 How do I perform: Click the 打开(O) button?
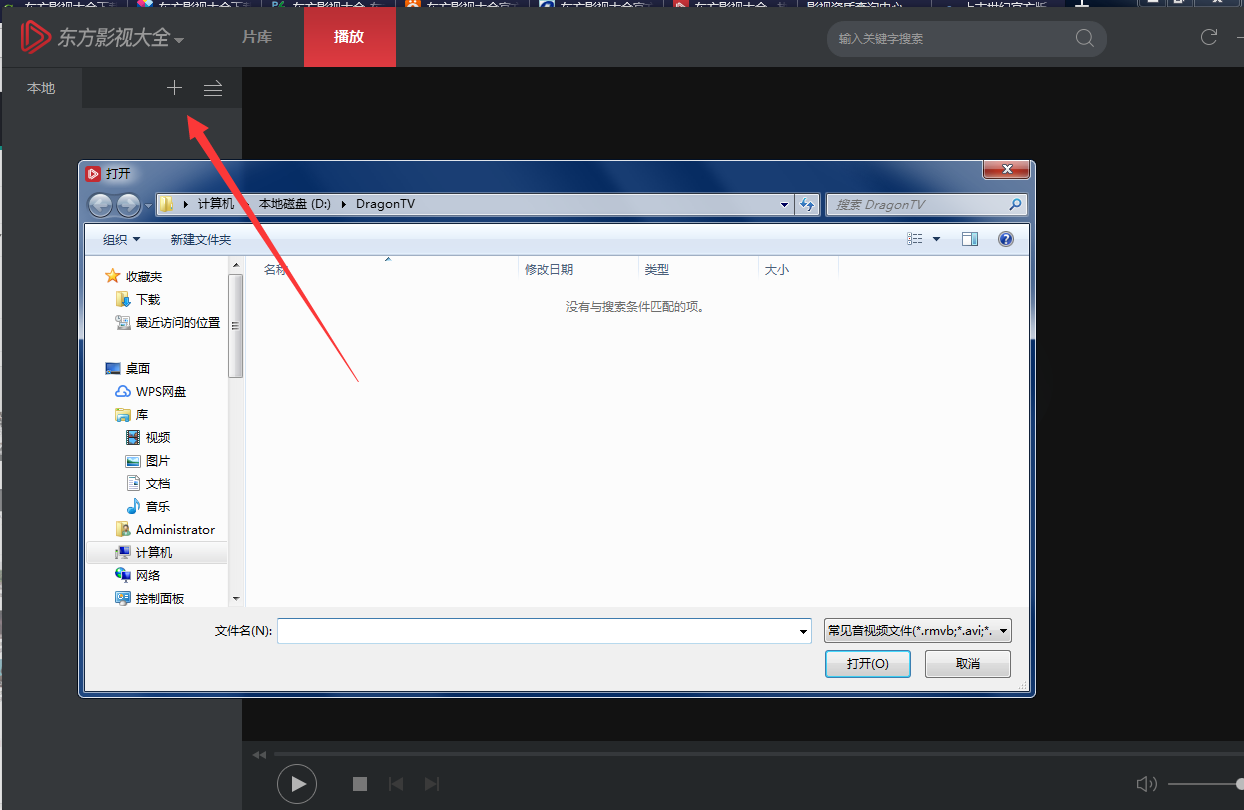click(x=867, y=664)
